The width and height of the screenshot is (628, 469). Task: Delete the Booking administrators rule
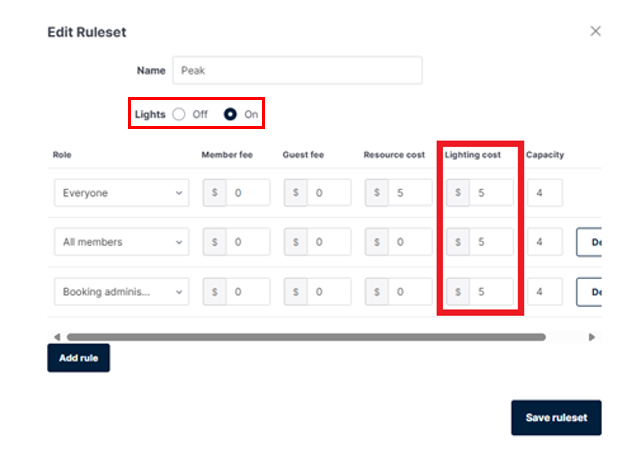[589, 292]
